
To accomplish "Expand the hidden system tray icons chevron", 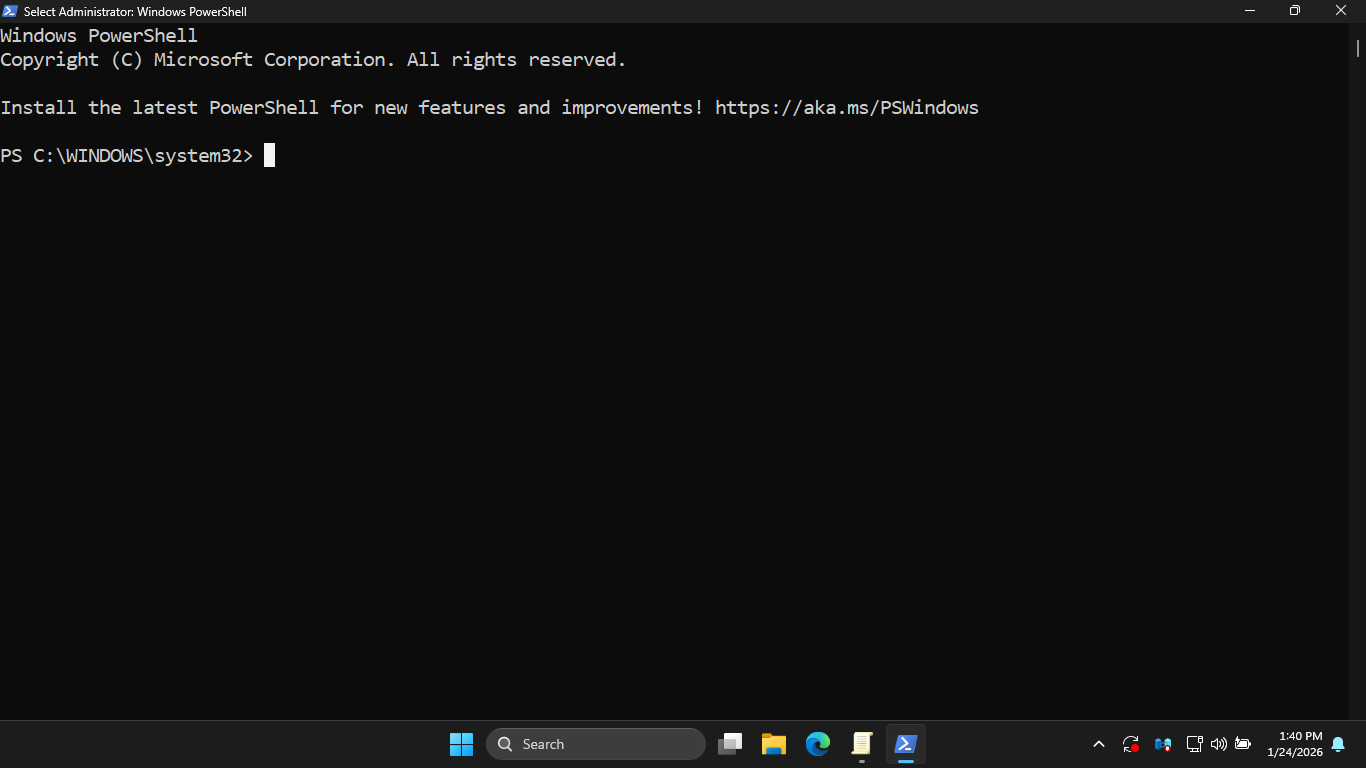I will pos(1099,744).
